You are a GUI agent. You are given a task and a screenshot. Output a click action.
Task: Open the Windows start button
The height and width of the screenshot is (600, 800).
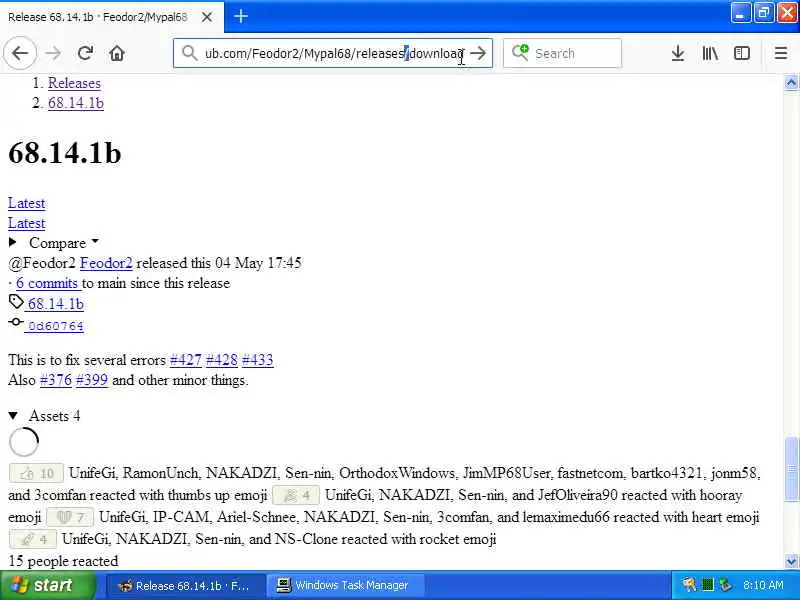47,585
